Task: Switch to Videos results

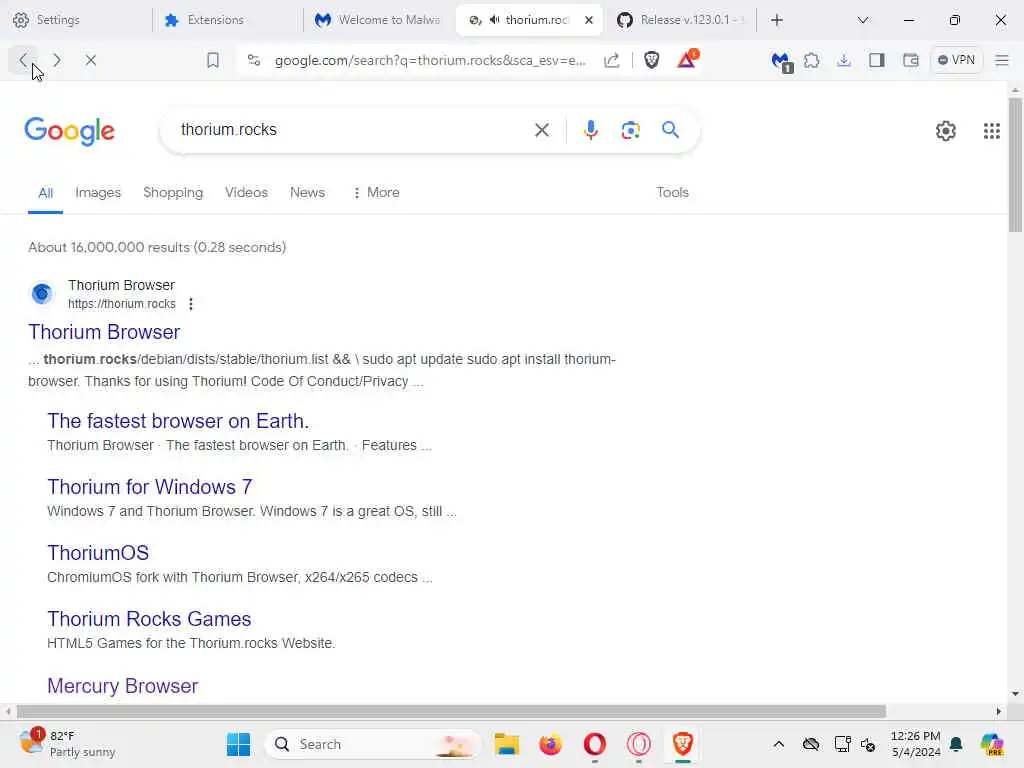Action: pyautogui.click(x=246, y=193)
